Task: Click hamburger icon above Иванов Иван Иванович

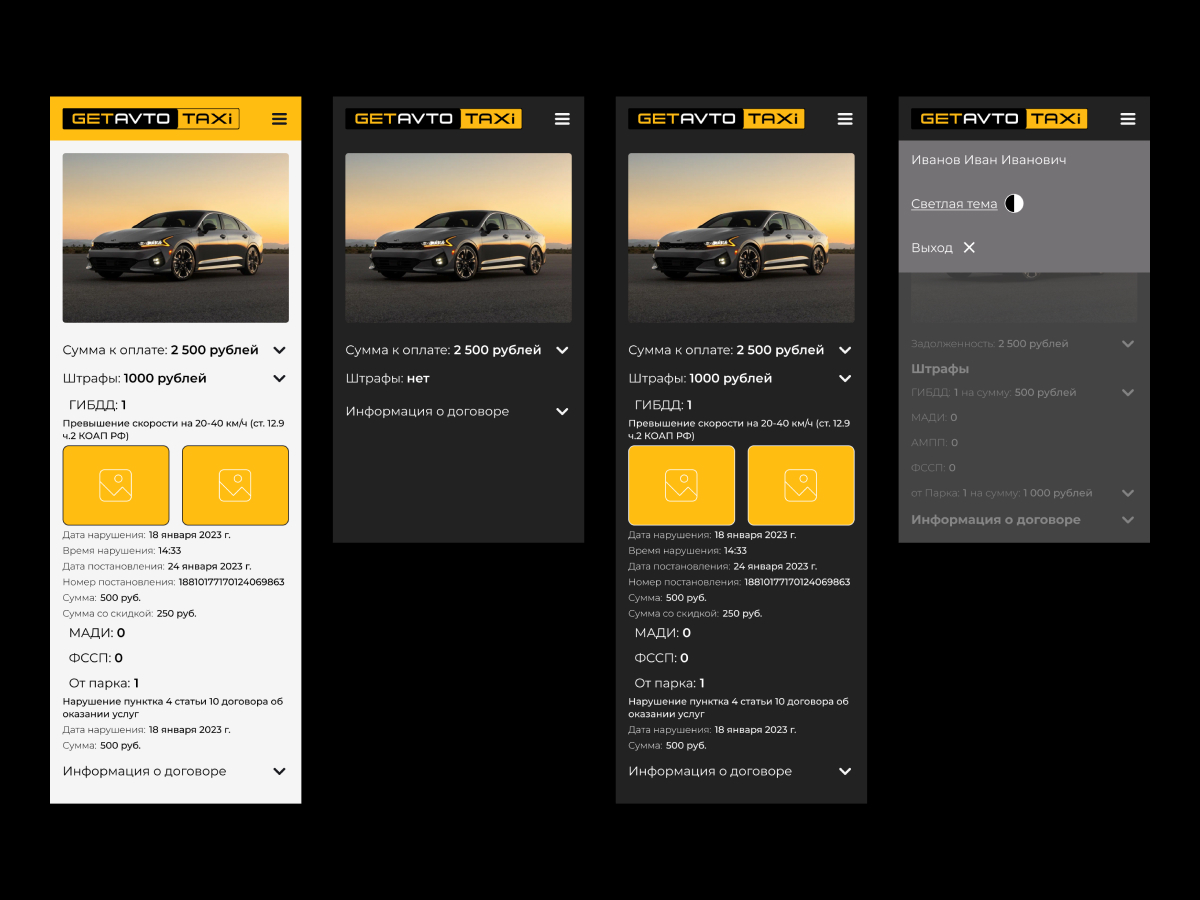Action: (x=1128, y=119)
